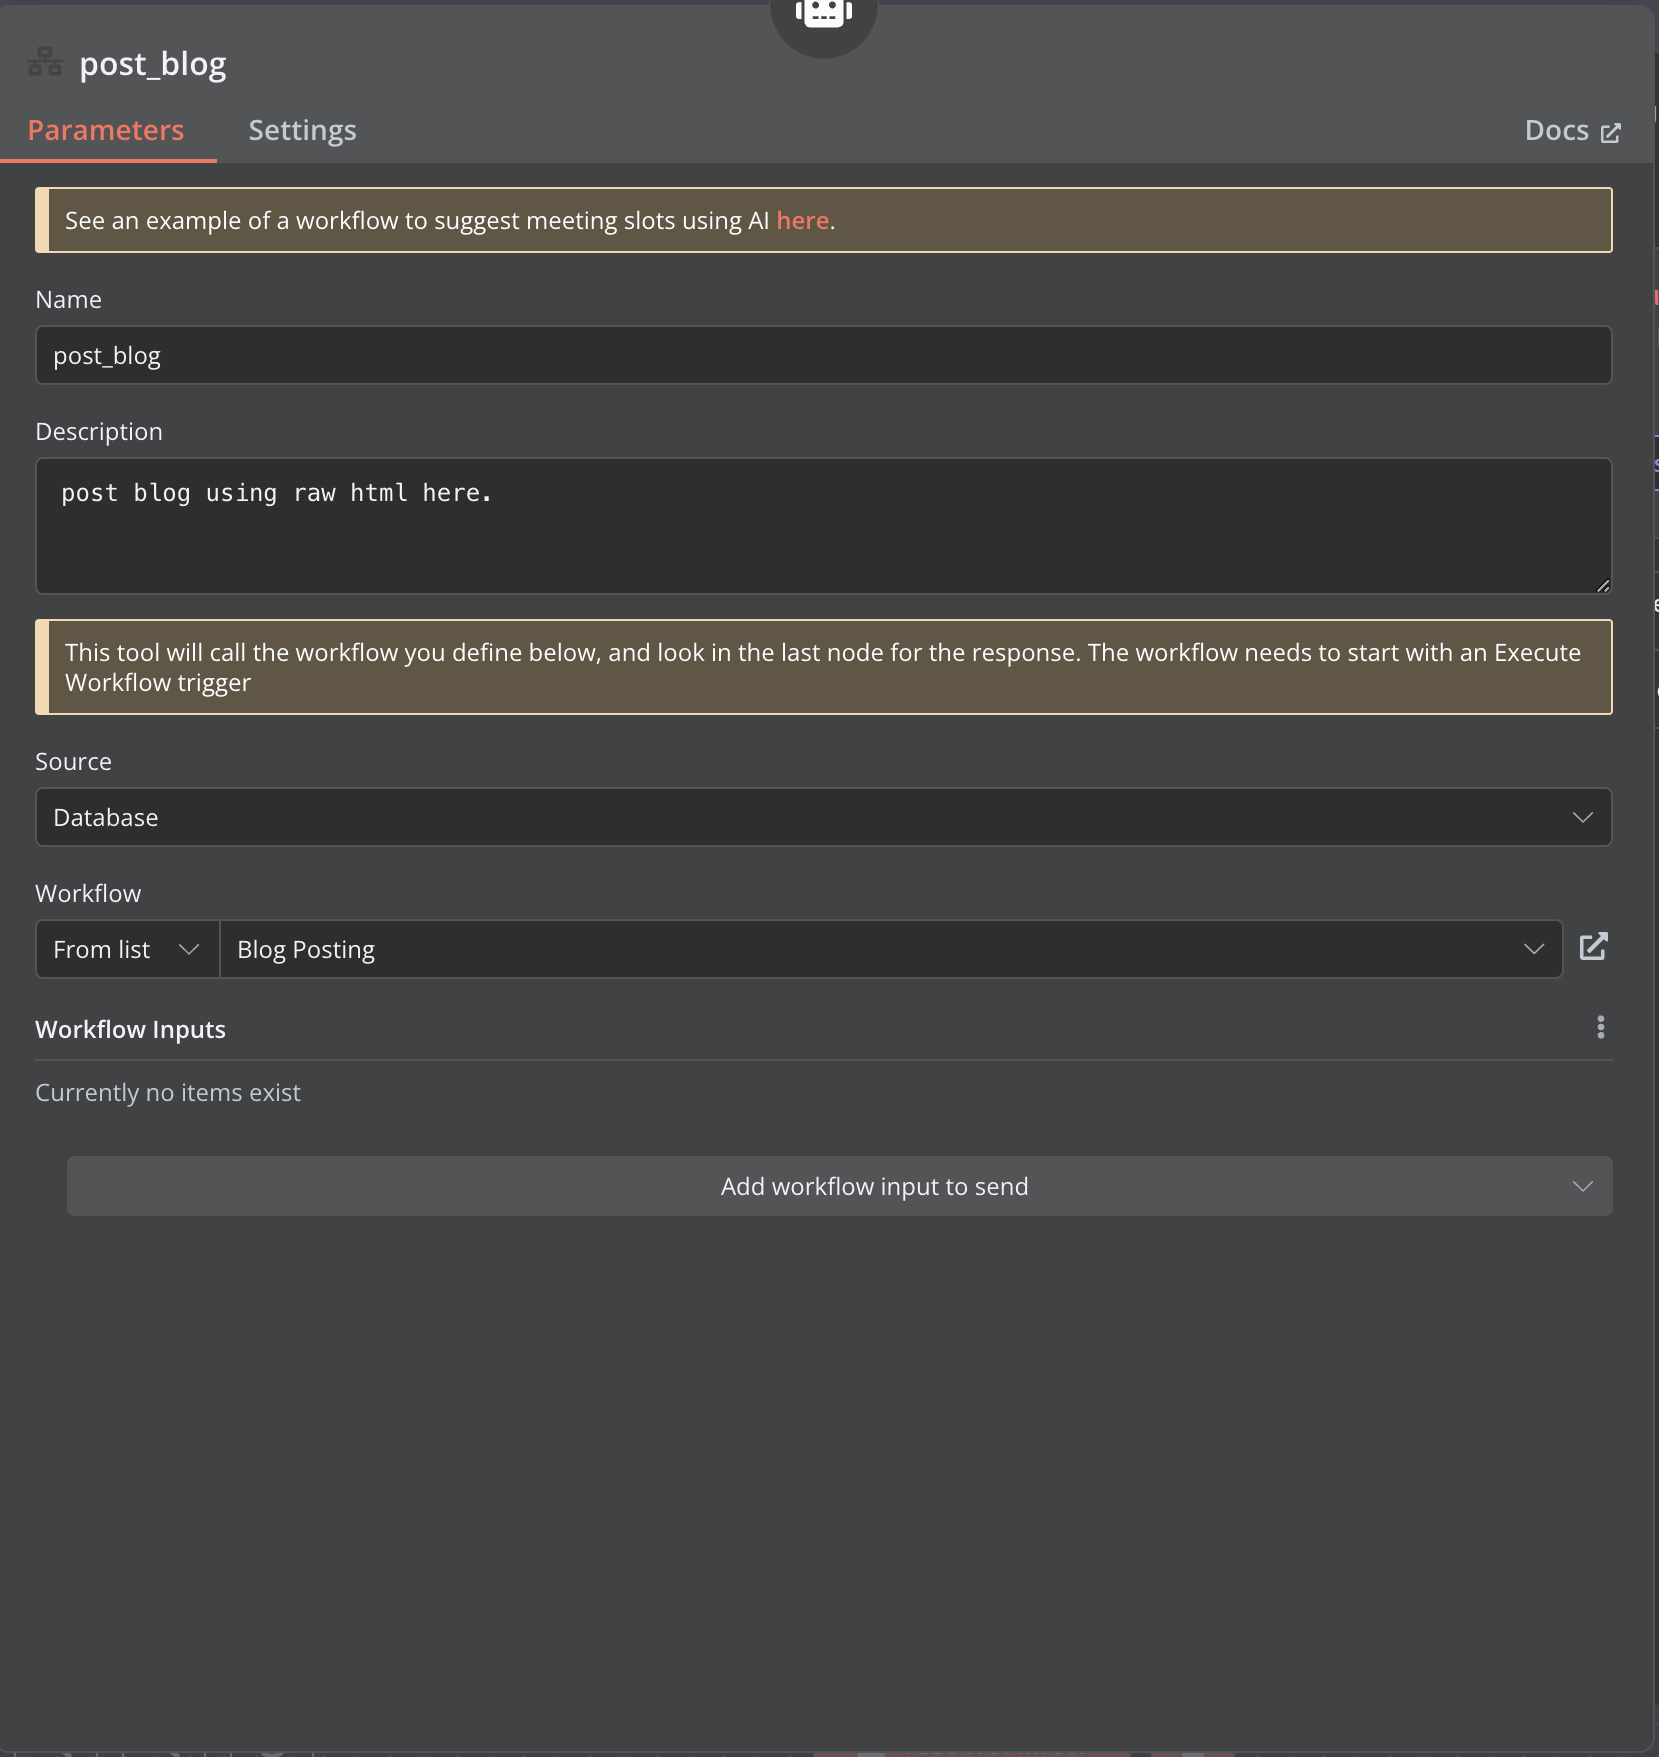Viewport: 1659px width, 1757px height.
Task: Switch to the Settings tab
Action: tap(302, 130)
